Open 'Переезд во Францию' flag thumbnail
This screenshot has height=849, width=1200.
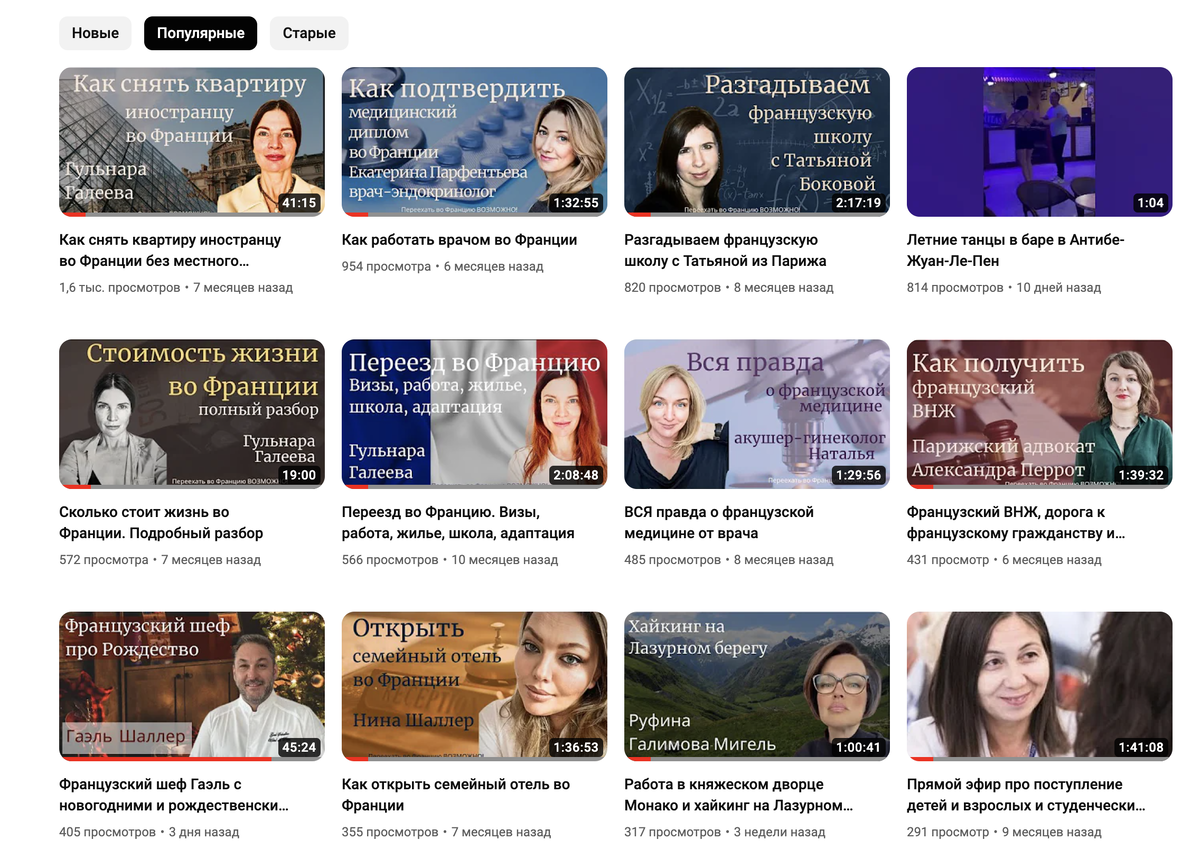click(x=474, y=414)
